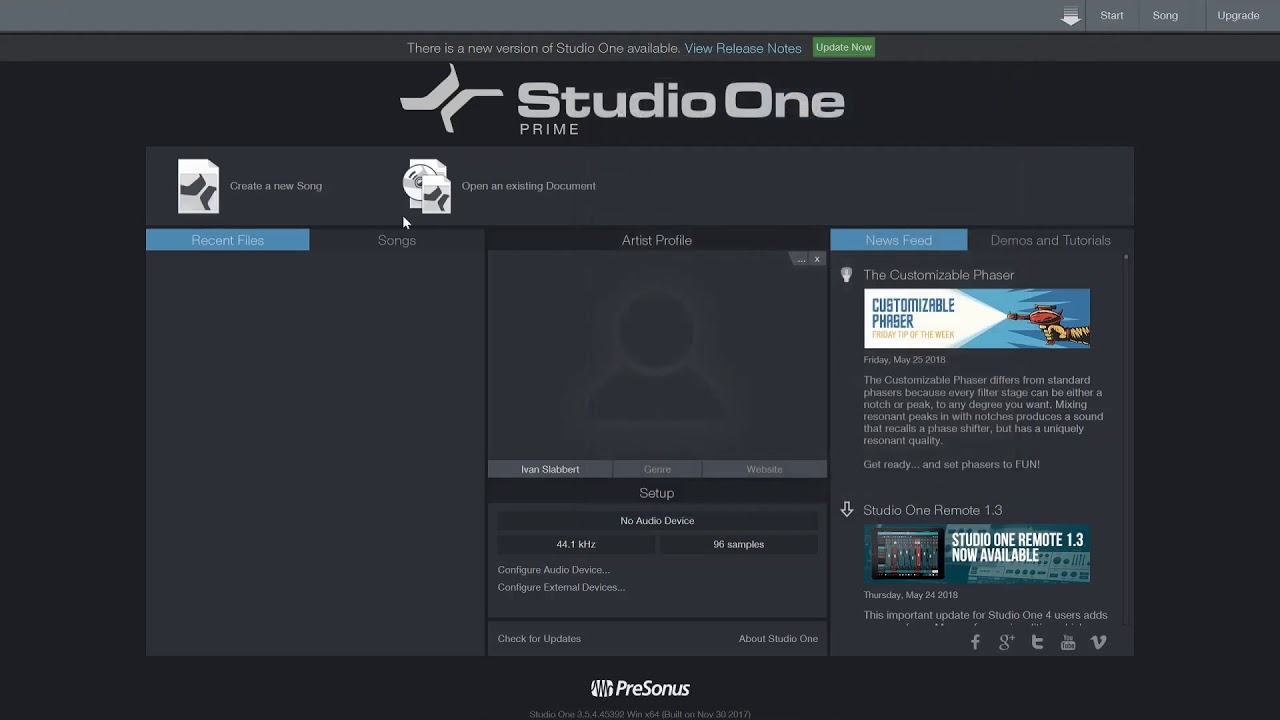1280x720 pixels.
Task: Click the lightbulb icon beside Customizable Phaser
Action: (846, 275)
